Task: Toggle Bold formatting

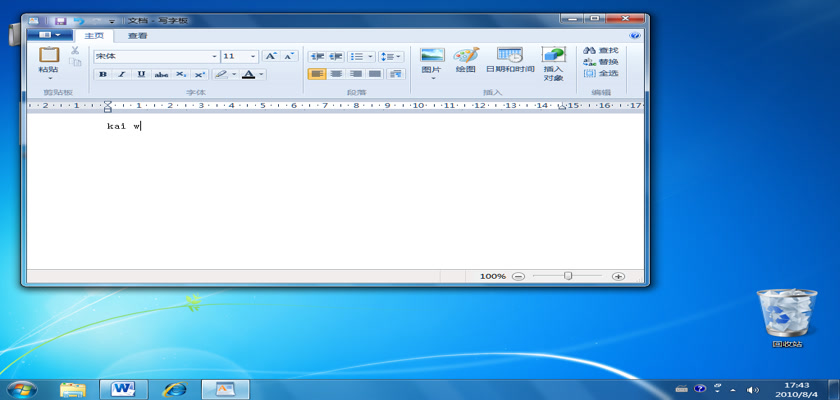Action: pyautogui.click(x=103, y=74)
